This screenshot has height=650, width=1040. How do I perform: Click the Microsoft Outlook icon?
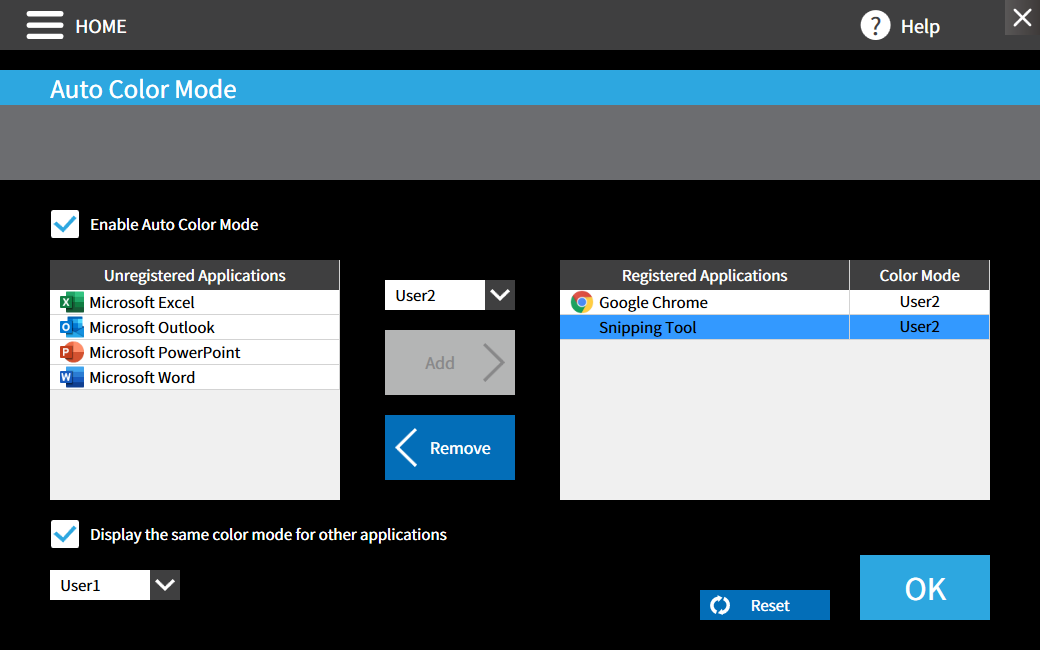pos(71,328)
